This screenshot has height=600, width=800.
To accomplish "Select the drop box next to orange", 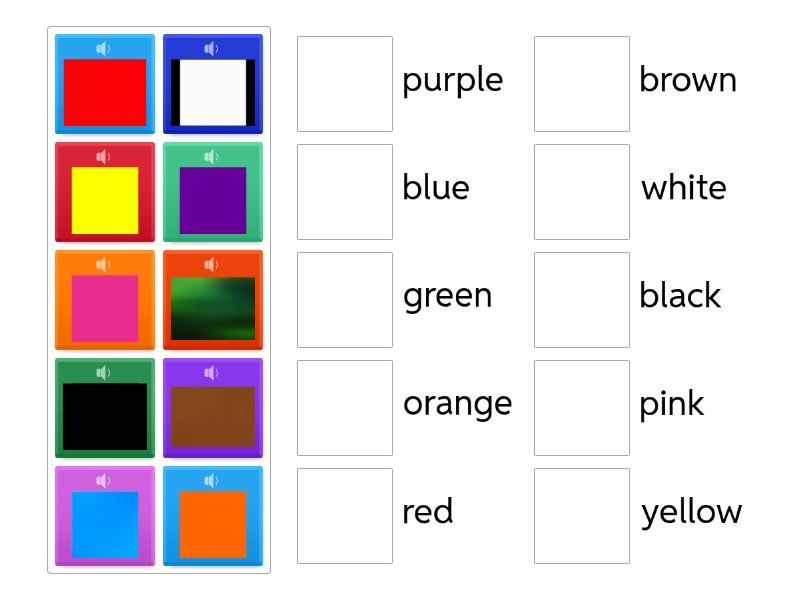I will (345, 408).
